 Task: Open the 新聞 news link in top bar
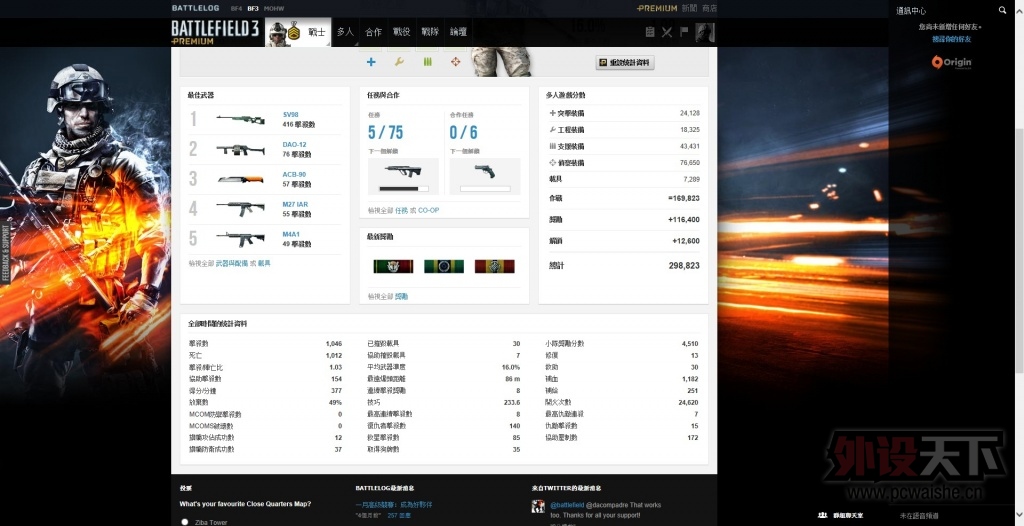(x=689, y=8)
